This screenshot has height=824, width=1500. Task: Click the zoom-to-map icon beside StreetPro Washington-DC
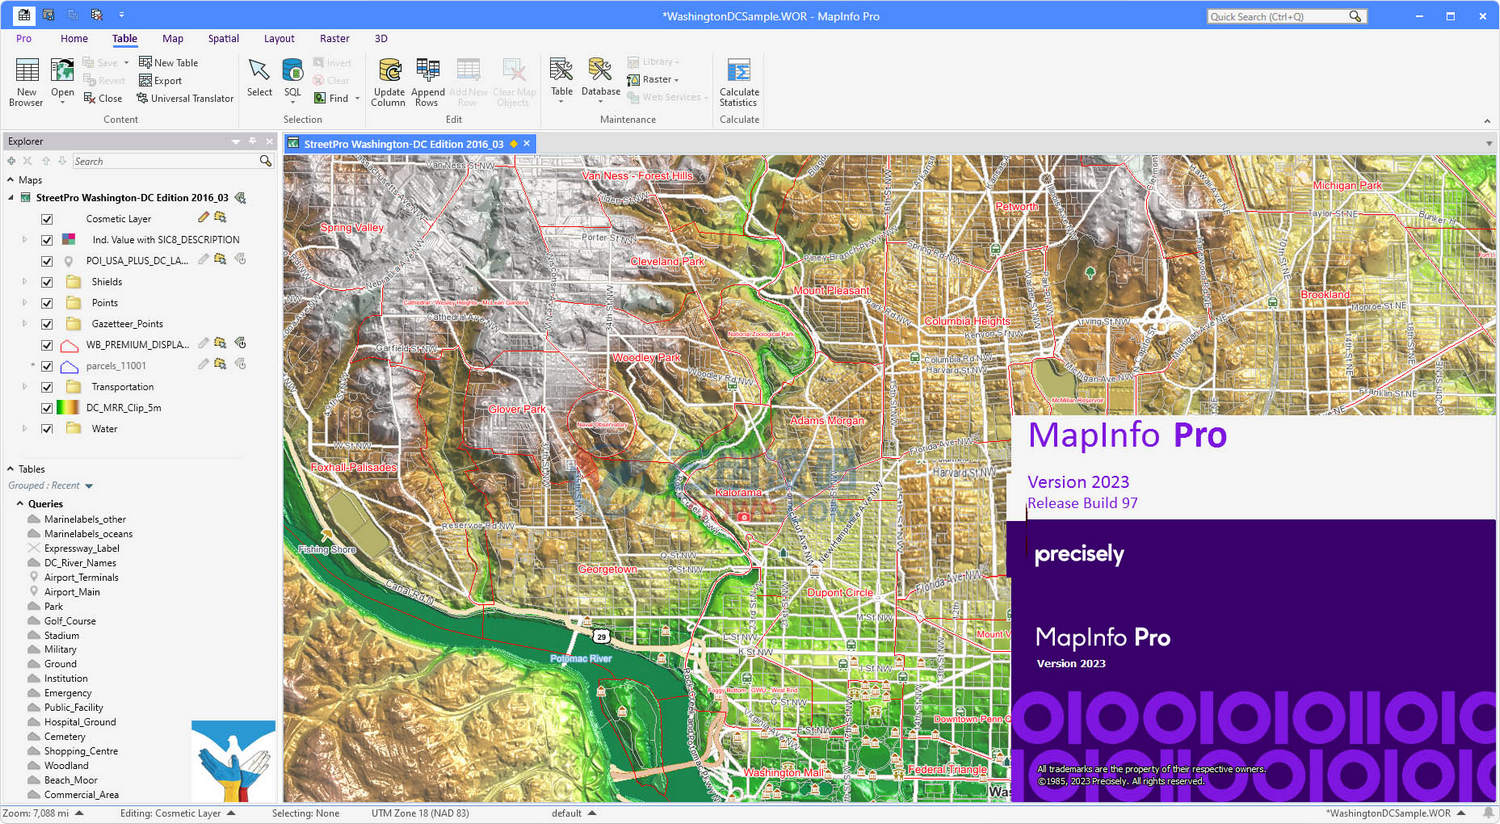pyautogui.click(x=240, y=197)
